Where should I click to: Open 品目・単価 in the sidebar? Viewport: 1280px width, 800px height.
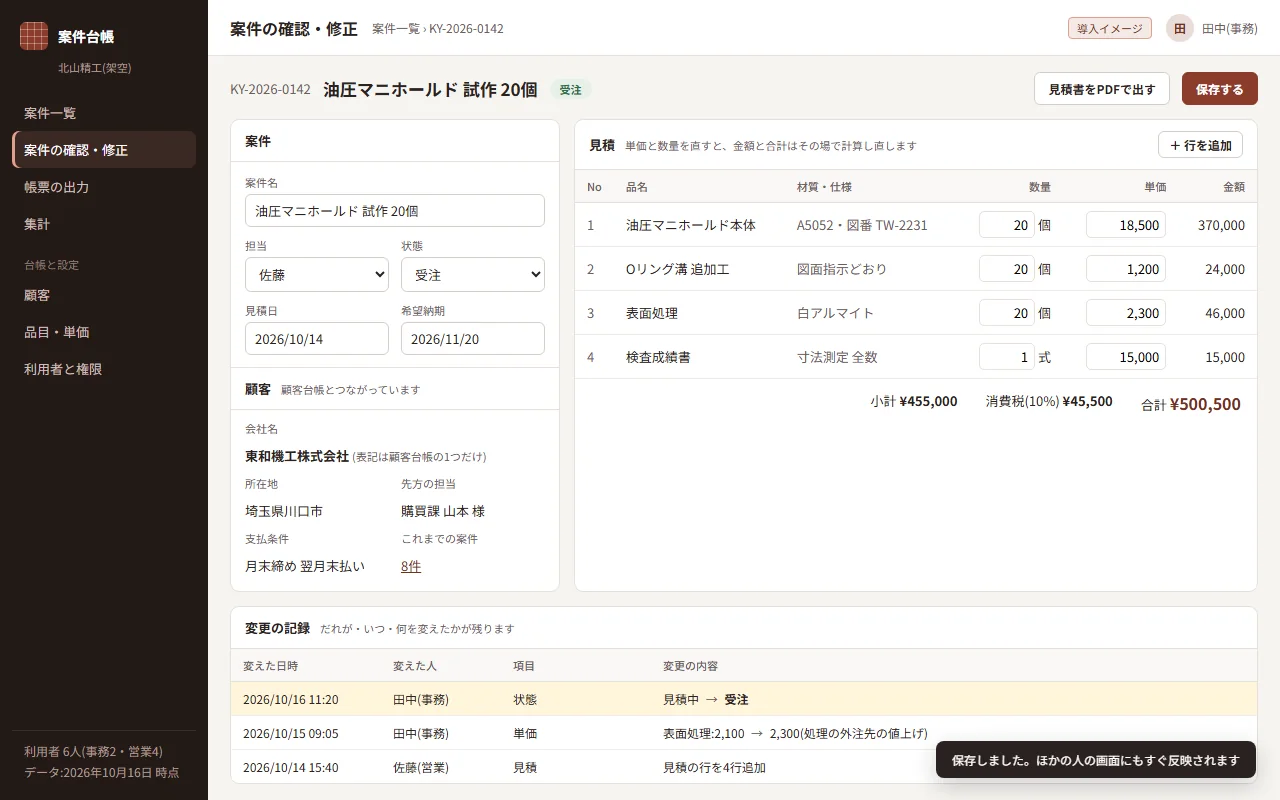tap(104, 332)
